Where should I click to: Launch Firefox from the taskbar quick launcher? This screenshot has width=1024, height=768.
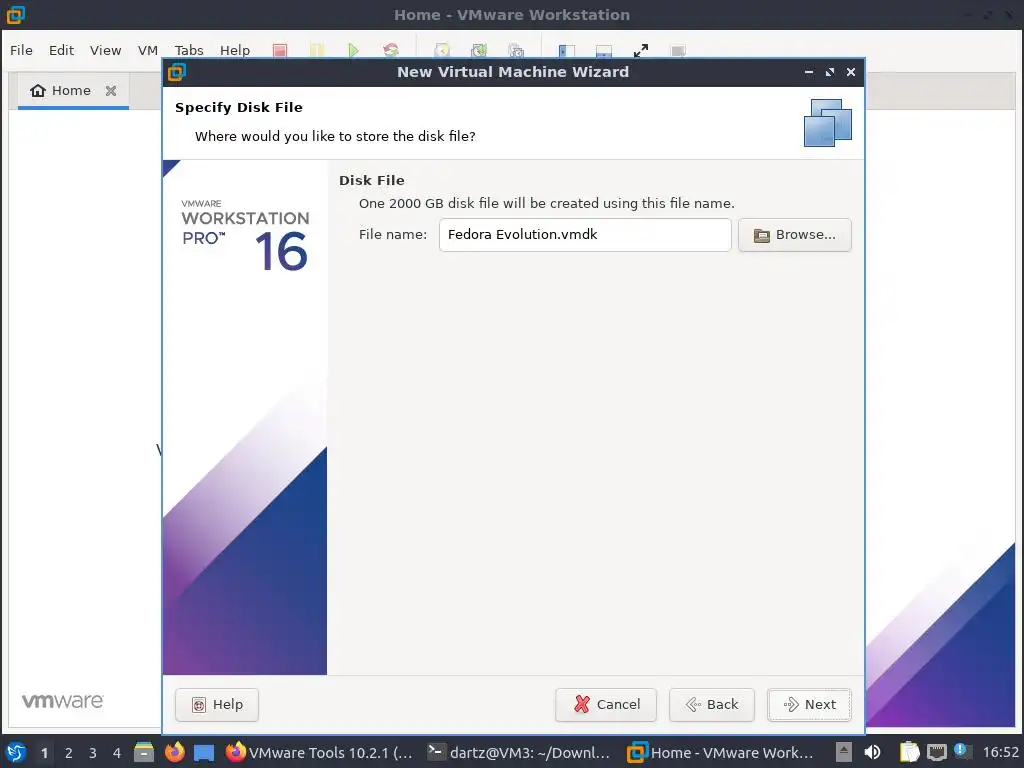click(x=174, y=752)
